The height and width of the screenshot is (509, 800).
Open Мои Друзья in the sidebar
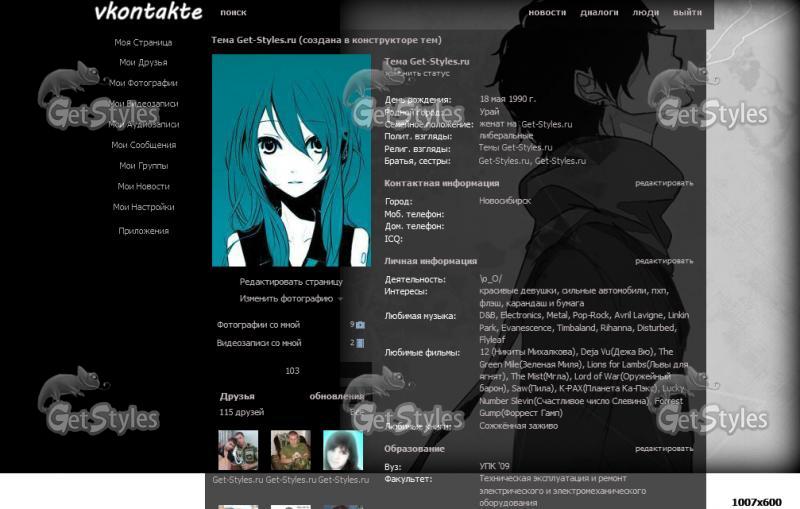click(x=143, y=63)
